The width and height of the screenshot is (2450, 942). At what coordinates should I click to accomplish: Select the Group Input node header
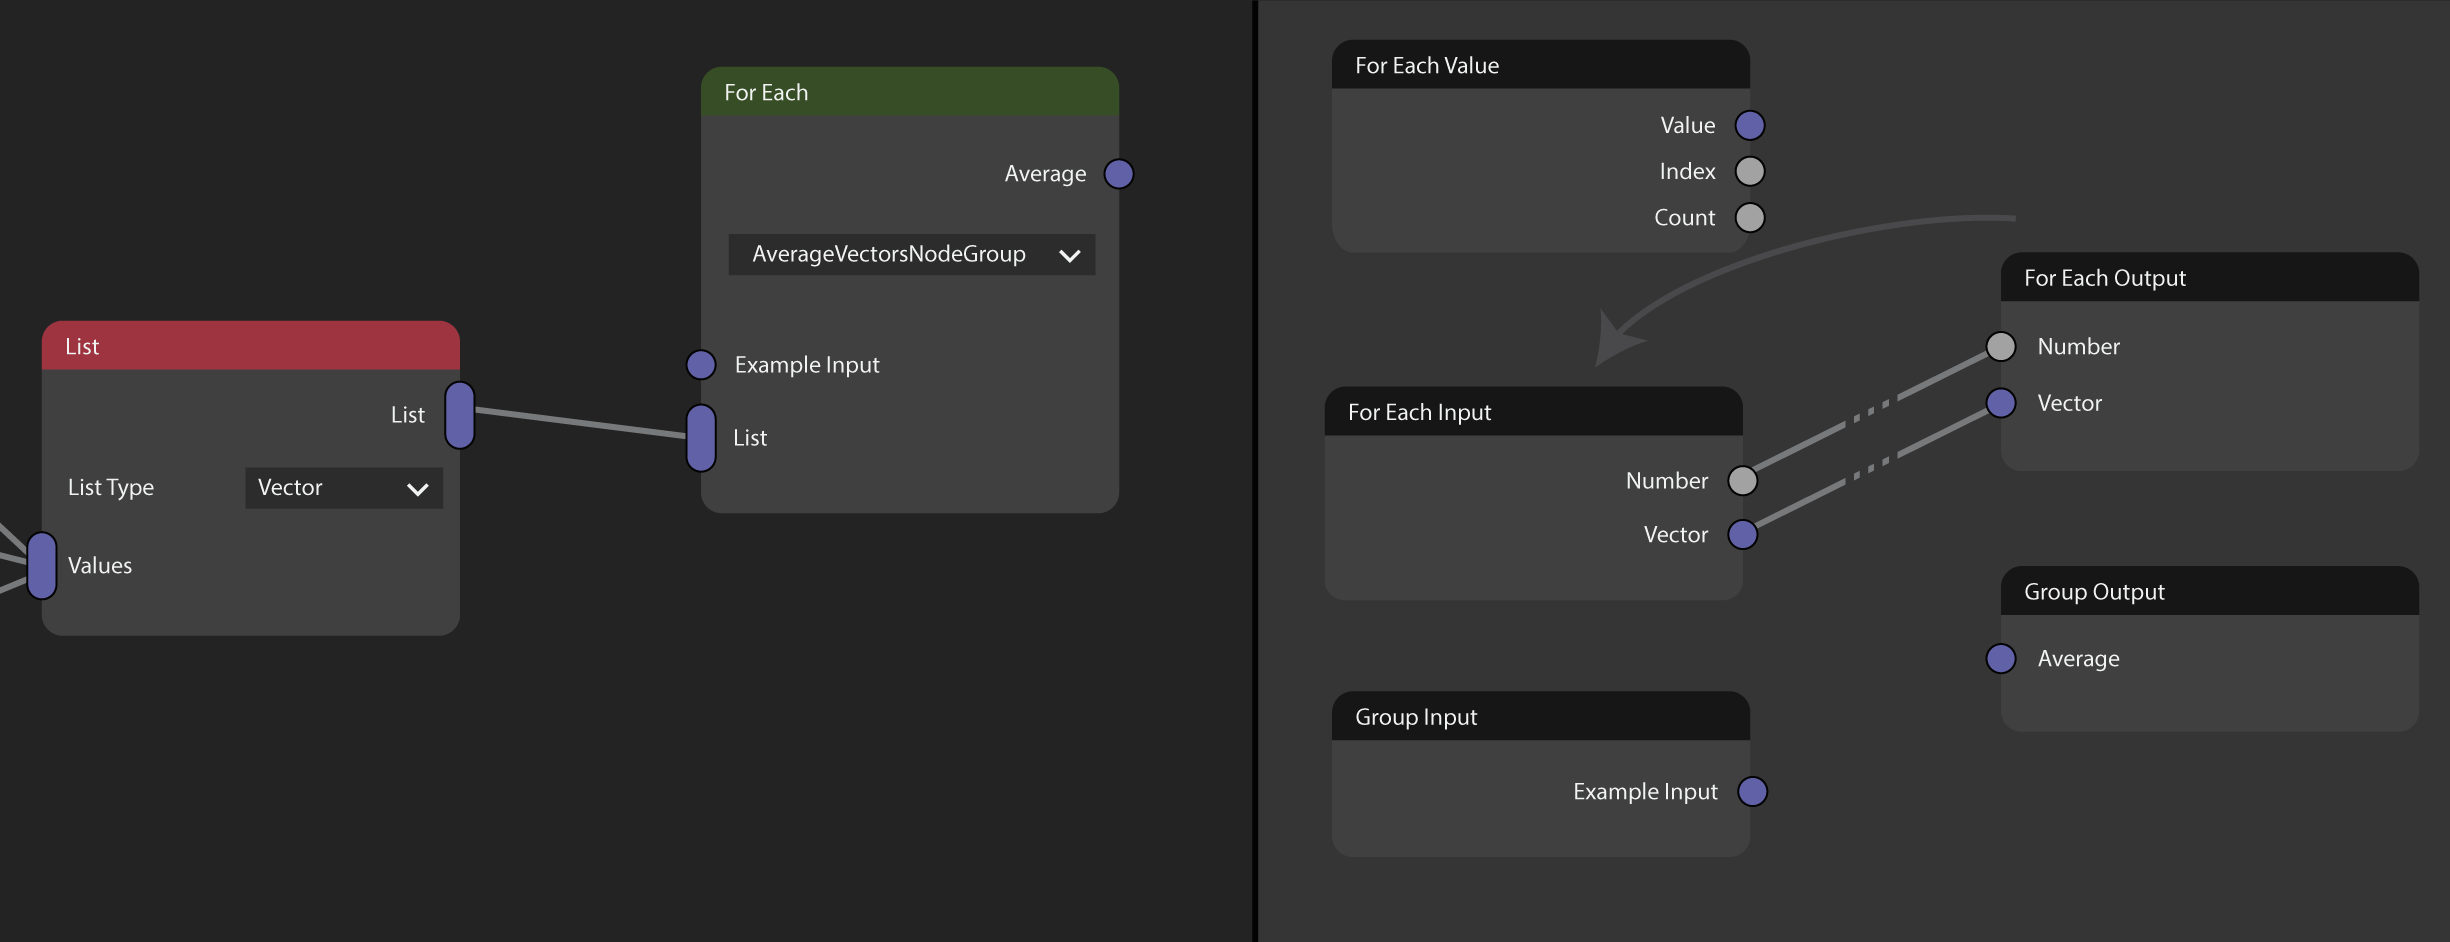pos(1541,716)
